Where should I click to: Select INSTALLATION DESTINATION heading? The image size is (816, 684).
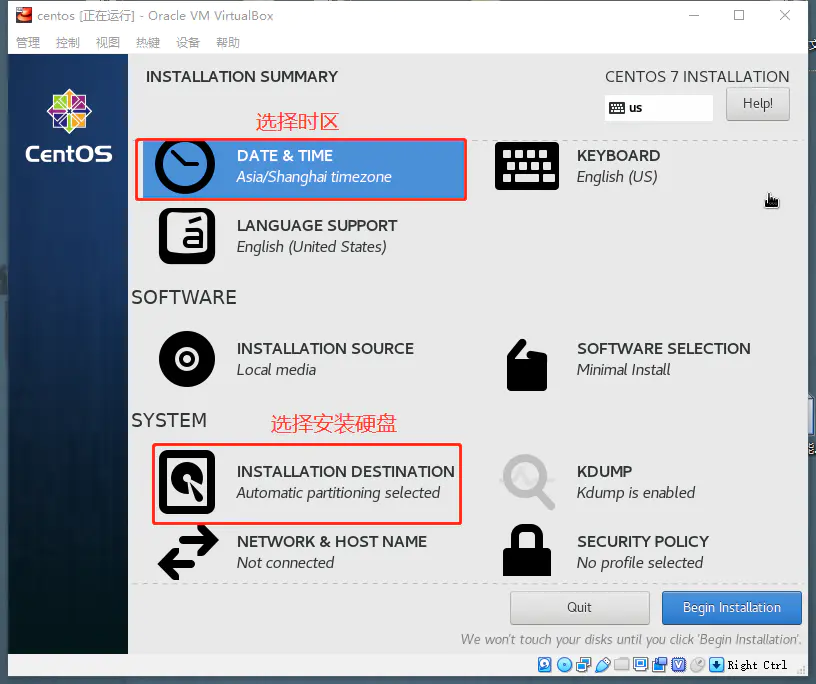tap(346, 471)
